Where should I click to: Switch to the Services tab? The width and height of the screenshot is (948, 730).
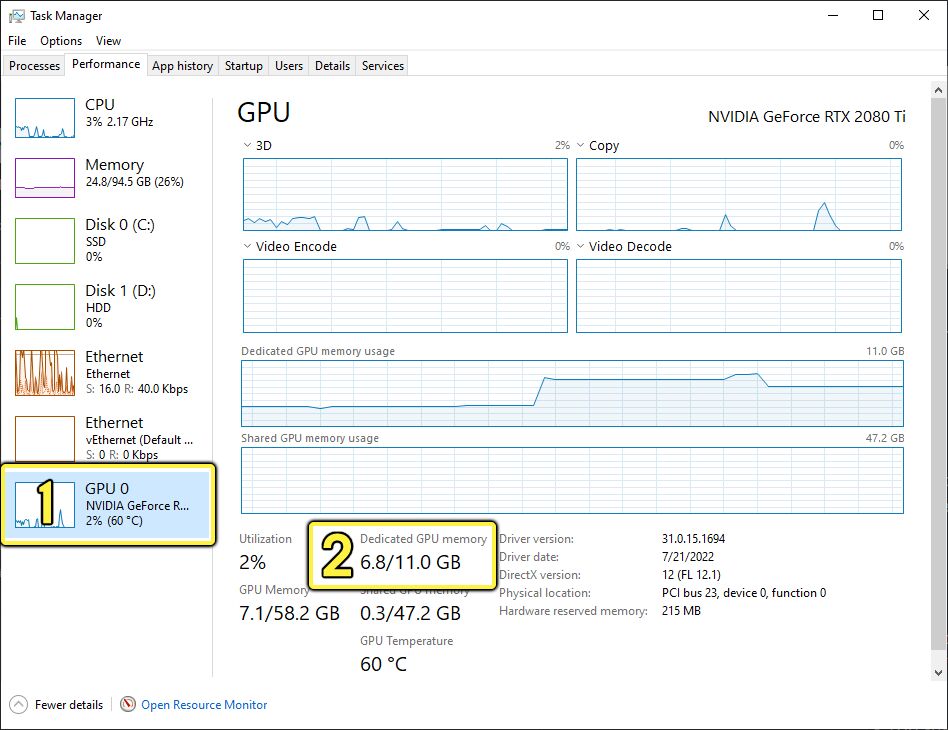click(381, 65)
